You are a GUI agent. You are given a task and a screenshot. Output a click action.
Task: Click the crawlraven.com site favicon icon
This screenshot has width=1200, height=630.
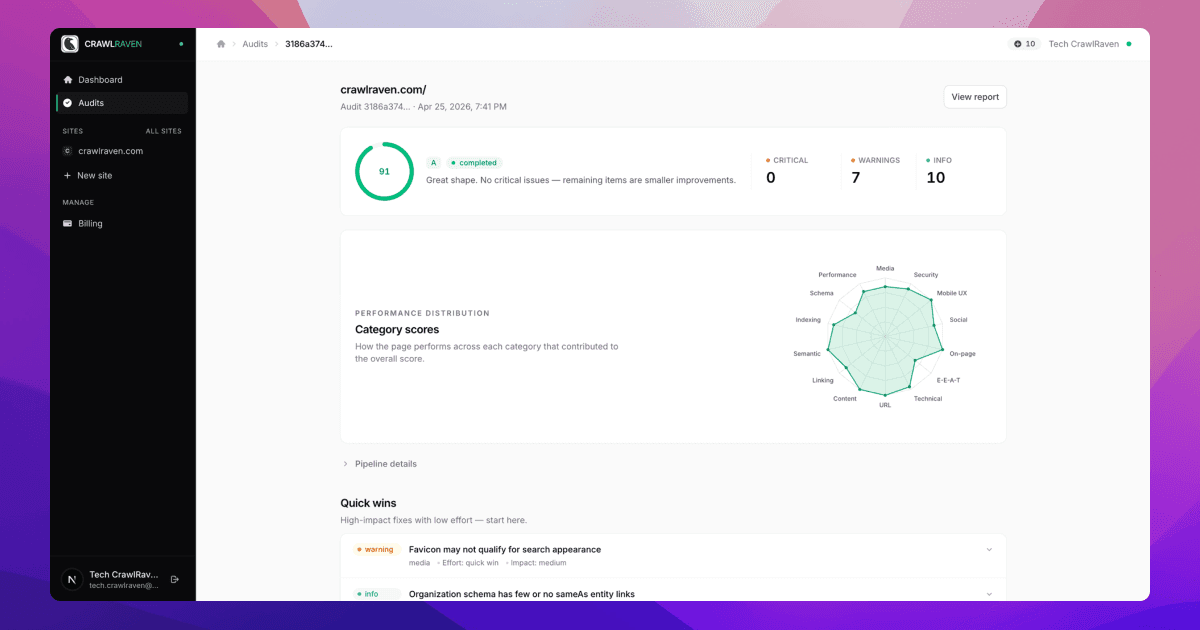pos(68,151)
